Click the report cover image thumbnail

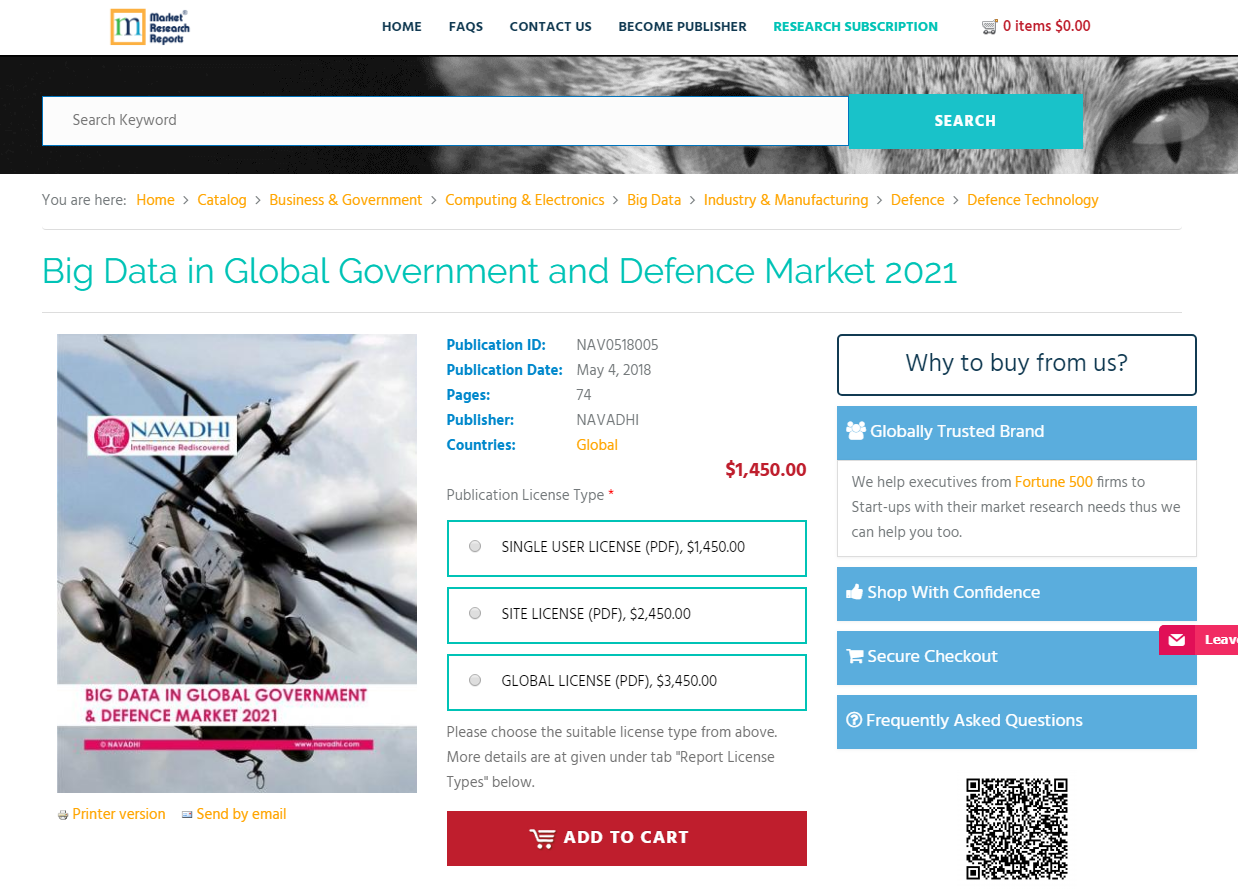pyautogui.click(x=237, y=563)
